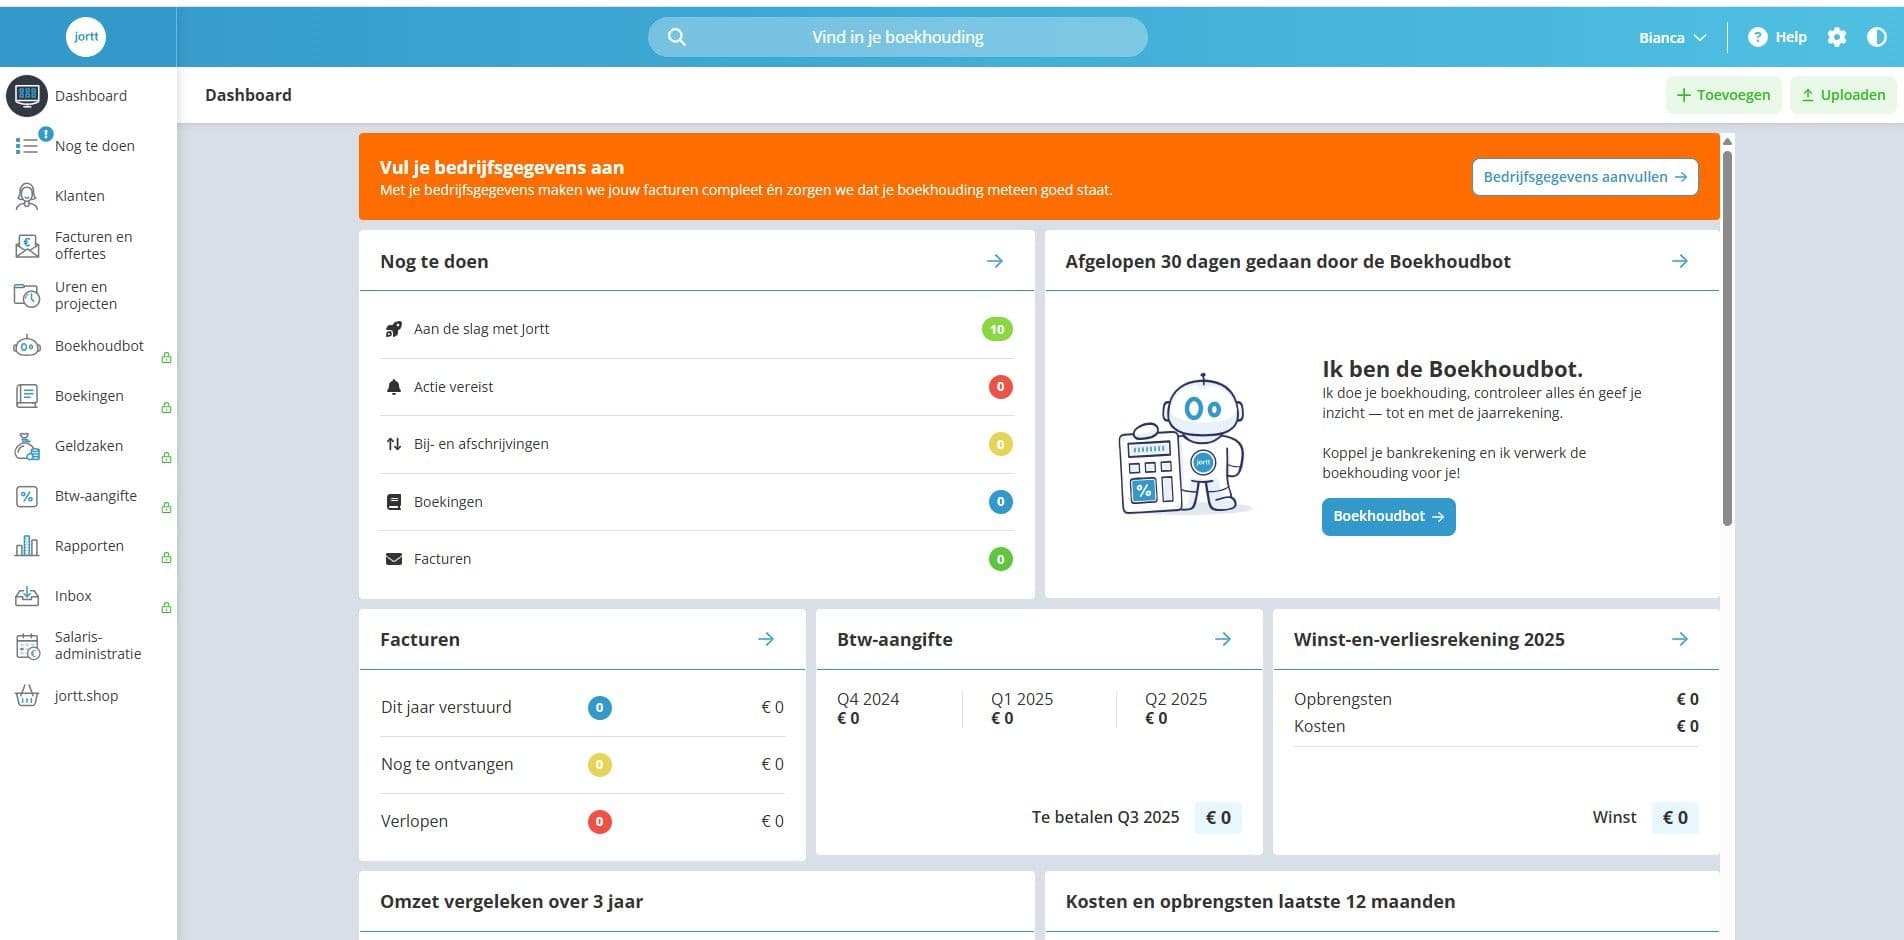This screenshot has height=940, width=1904.
Task: Click the Jortt logo in header
Action: pos(86,37)
